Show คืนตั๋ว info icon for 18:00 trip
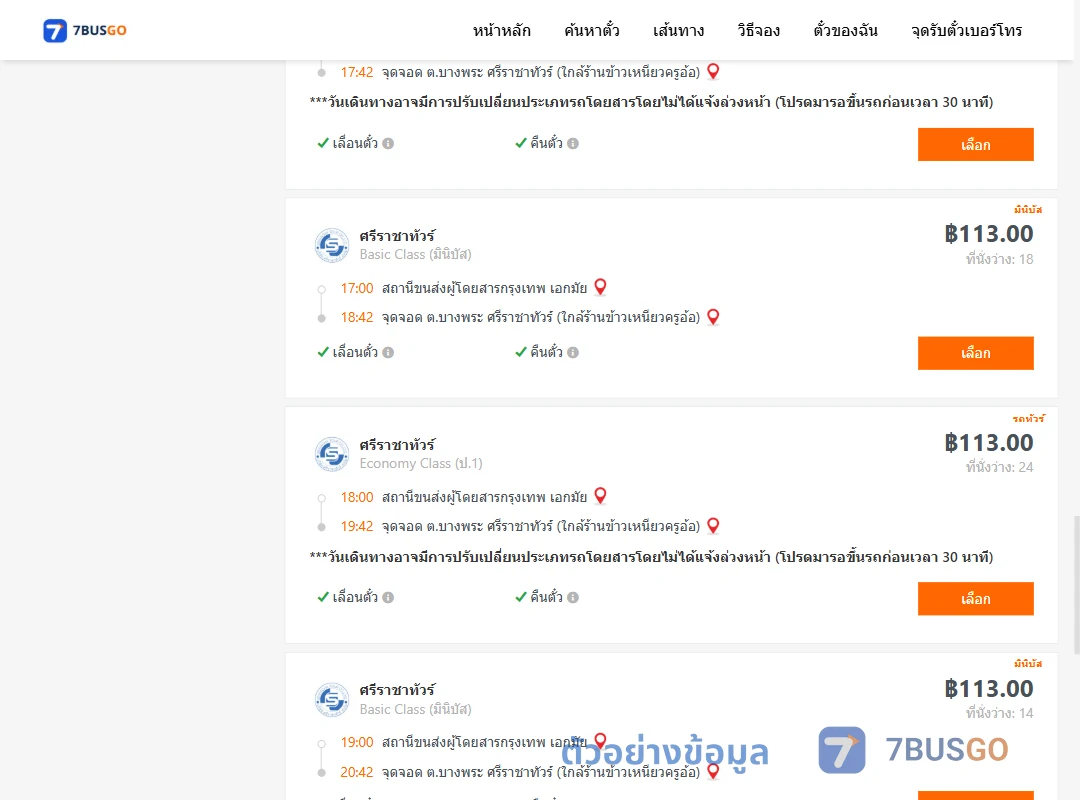The image size is (1080, 800). [573, 597]
